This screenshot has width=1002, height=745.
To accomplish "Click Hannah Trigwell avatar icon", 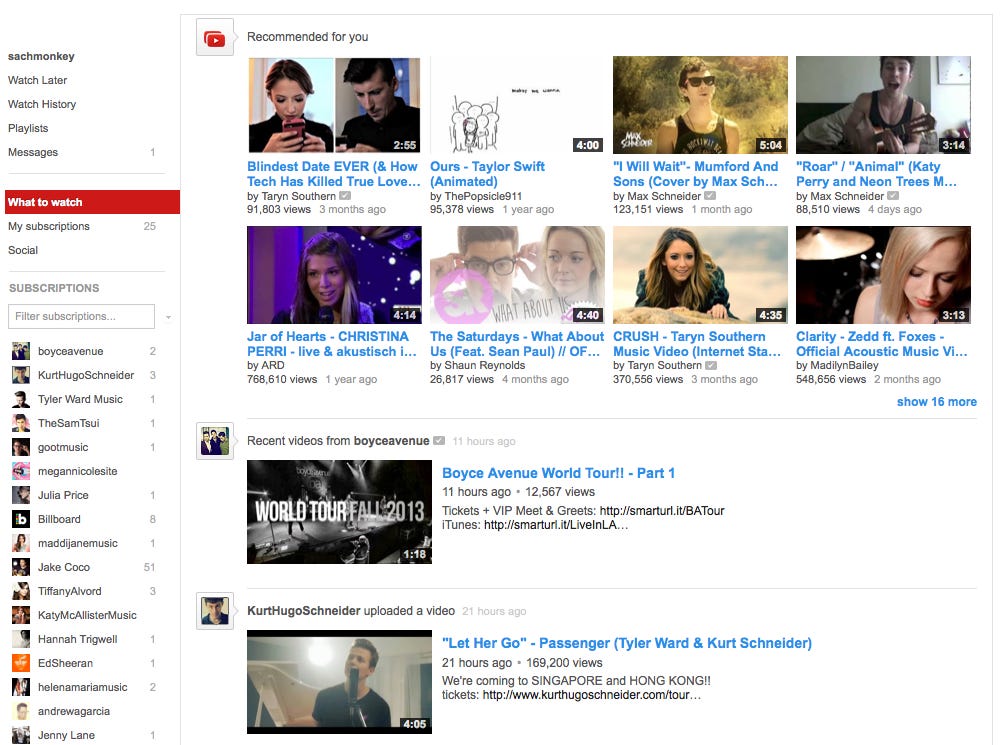I will click(21, 639).
